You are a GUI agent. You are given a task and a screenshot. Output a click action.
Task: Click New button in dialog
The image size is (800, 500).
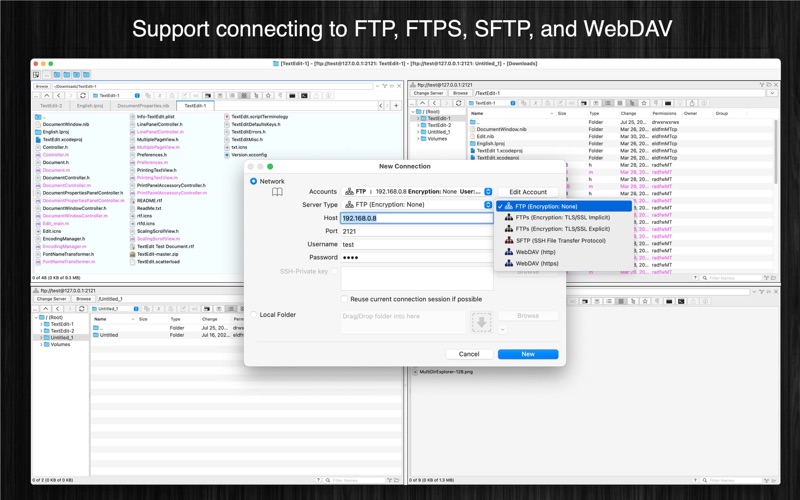pyautogui.click(x=528, y=354)
